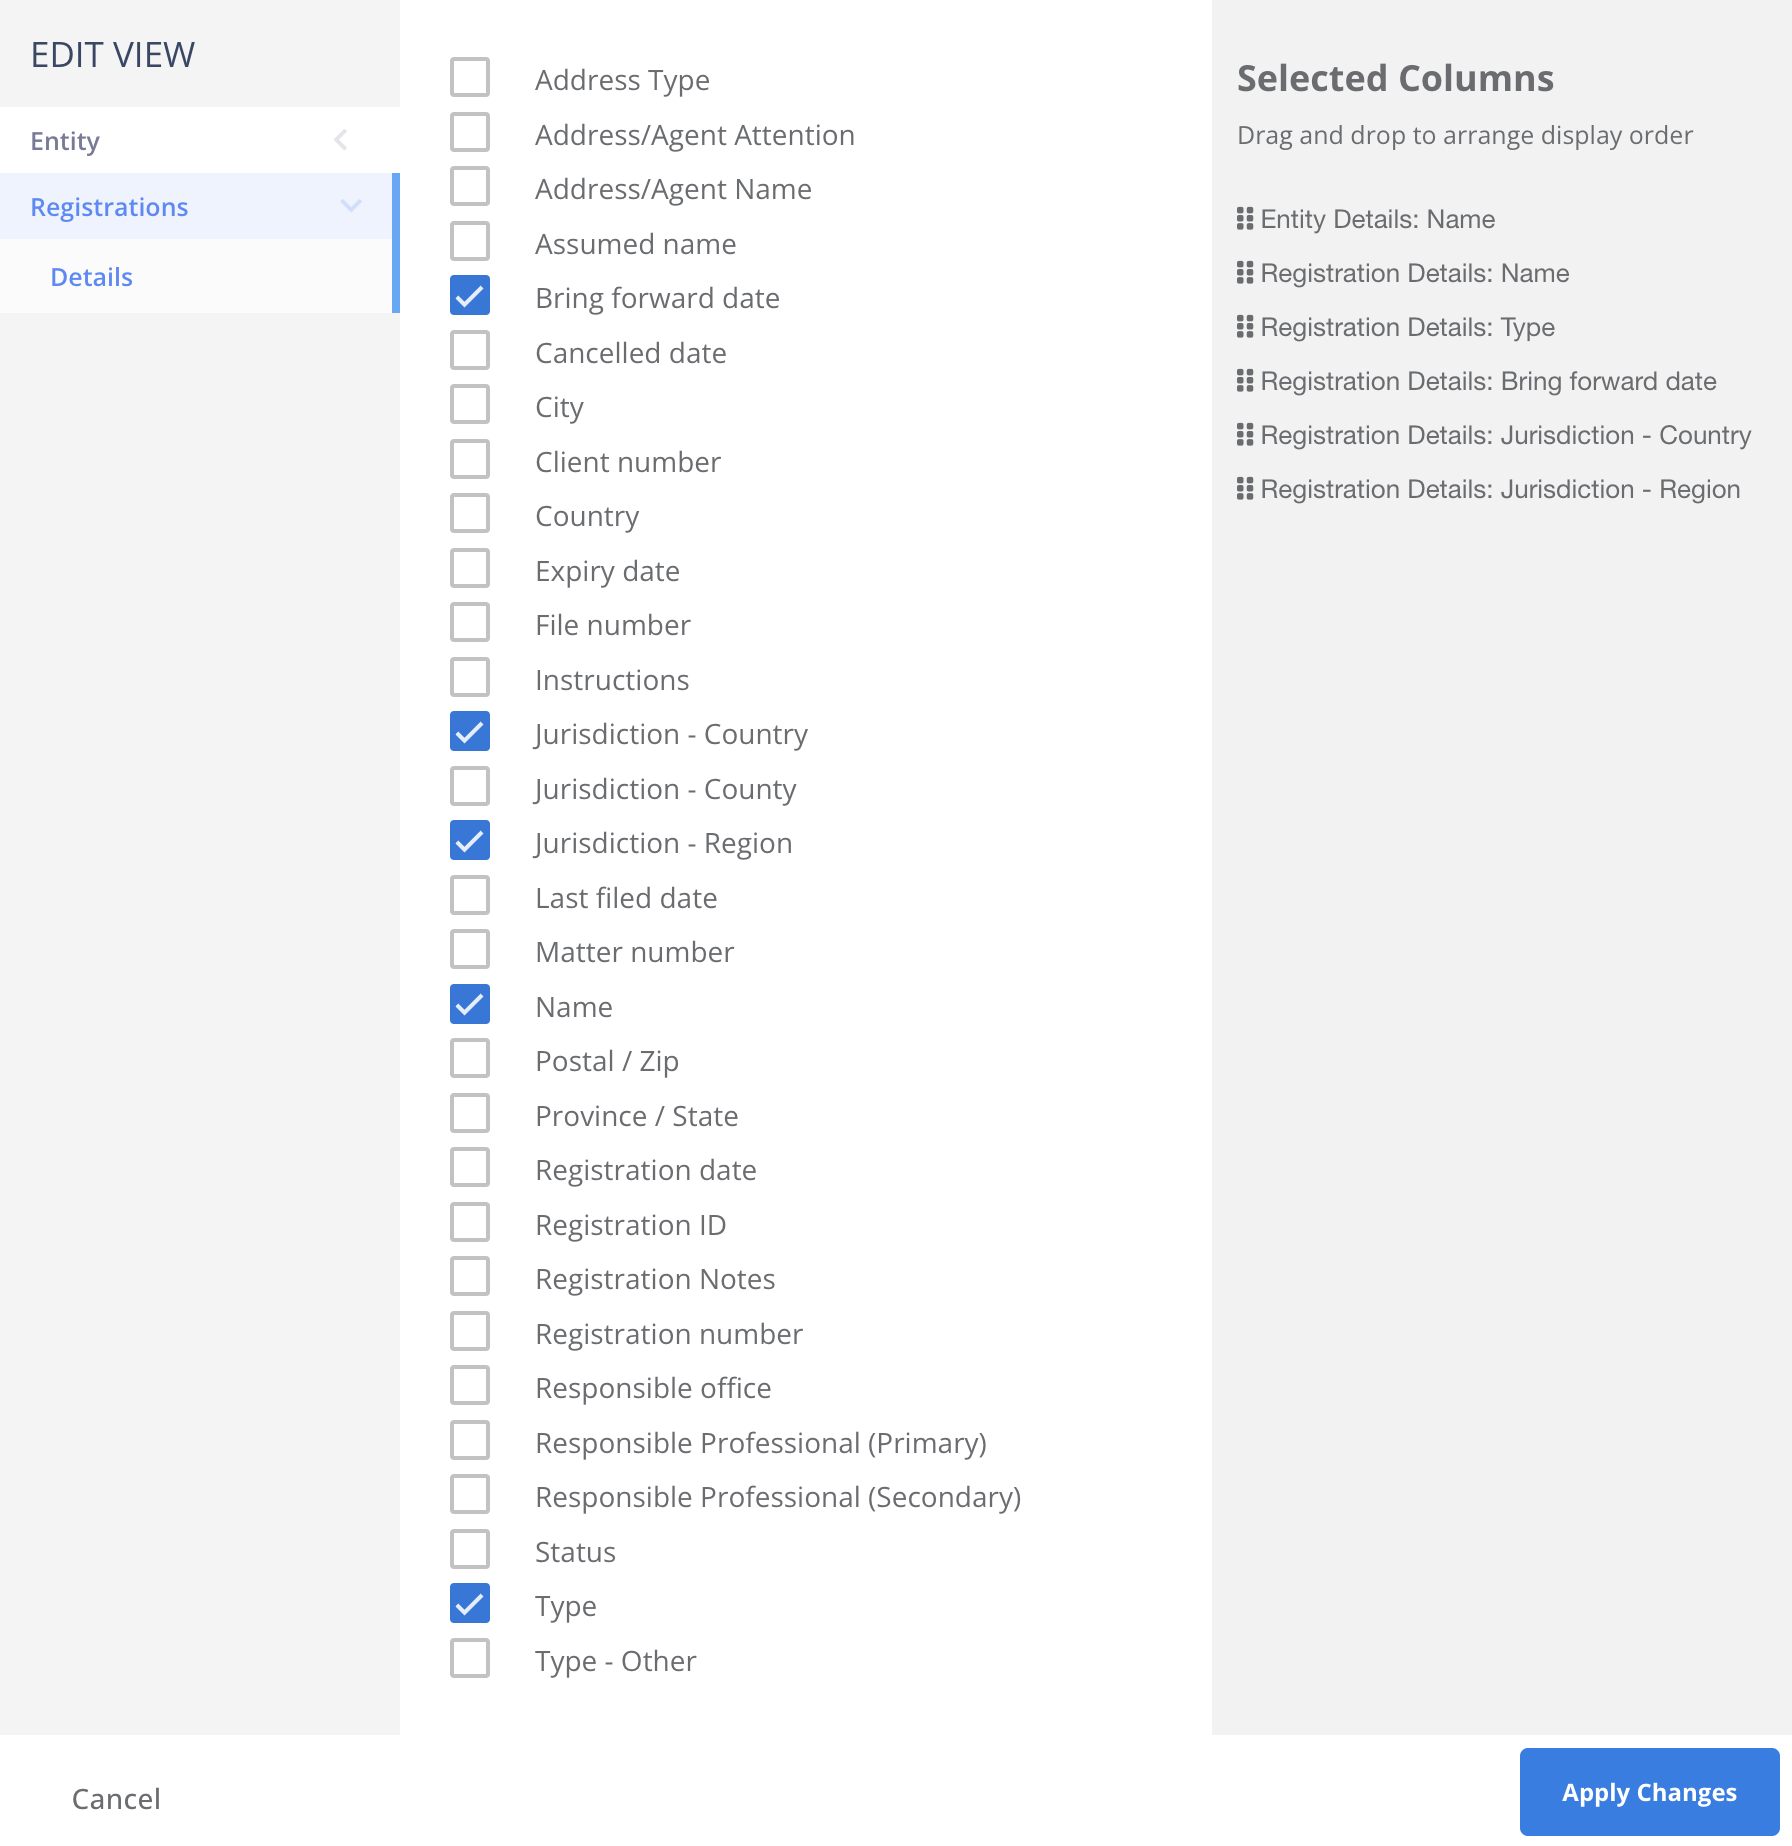Check the Registration number checkbox

(470, 1332)
